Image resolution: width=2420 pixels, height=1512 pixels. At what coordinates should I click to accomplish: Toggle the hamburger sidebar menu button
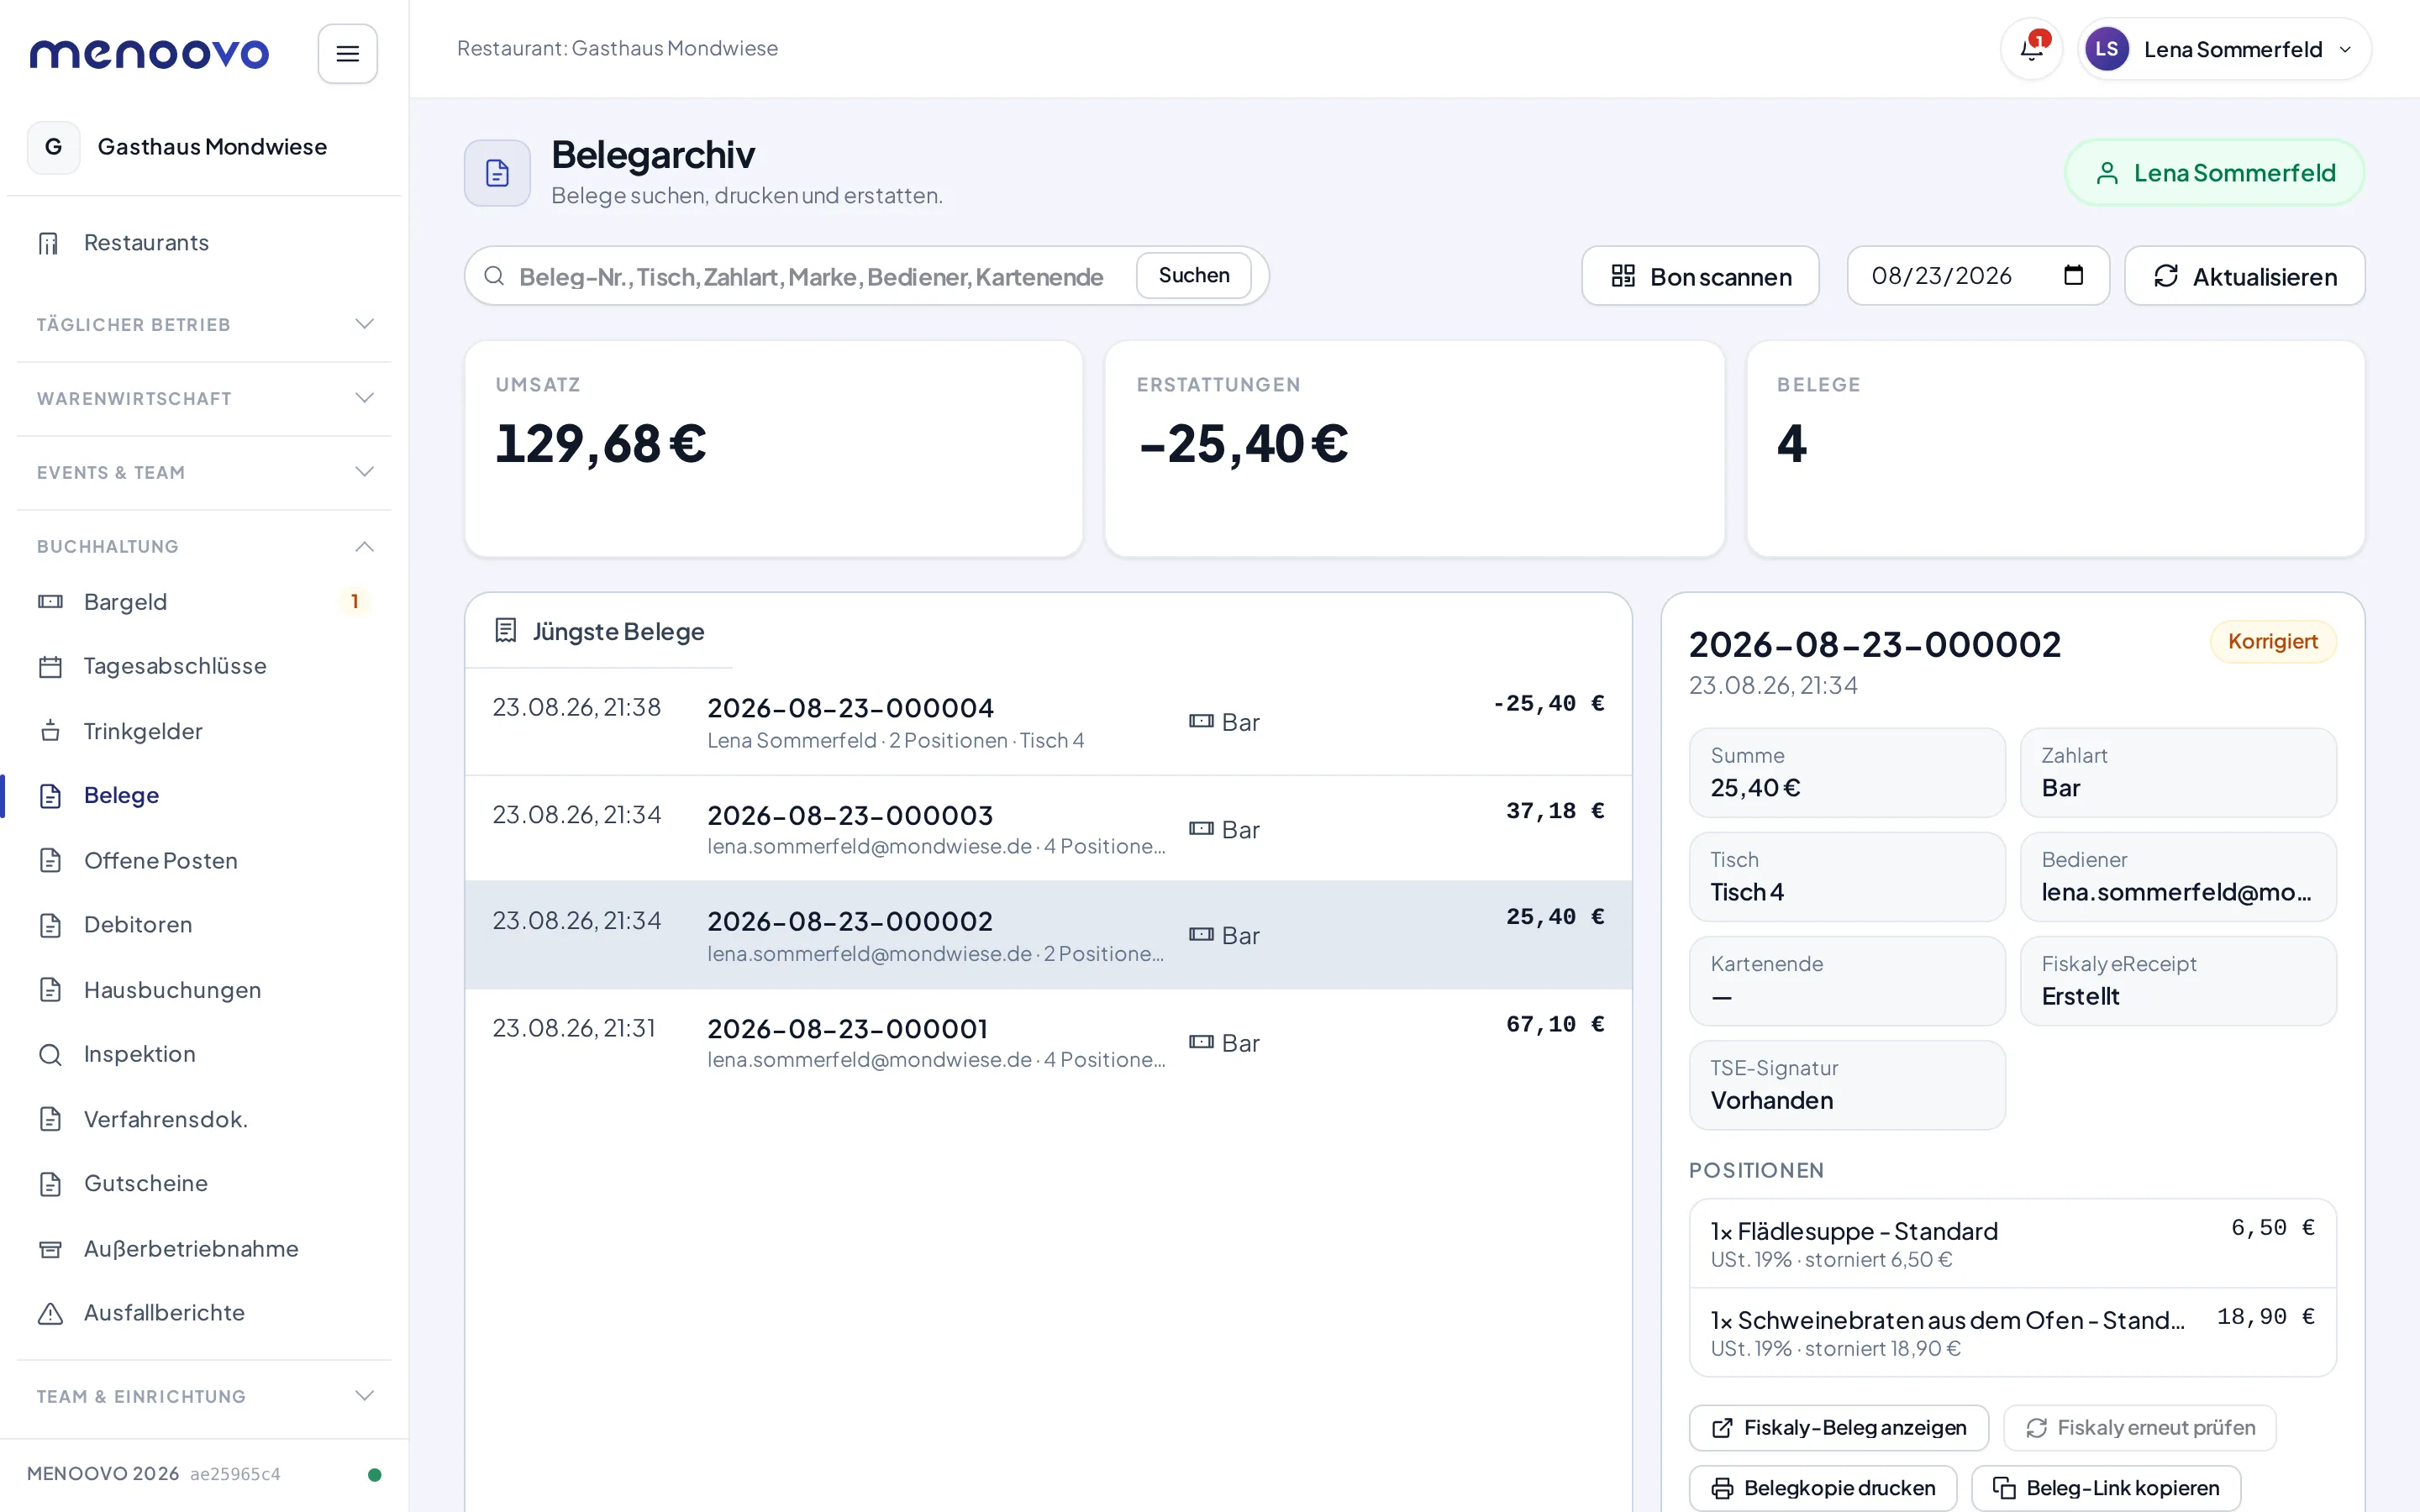(x=347, y=53)
